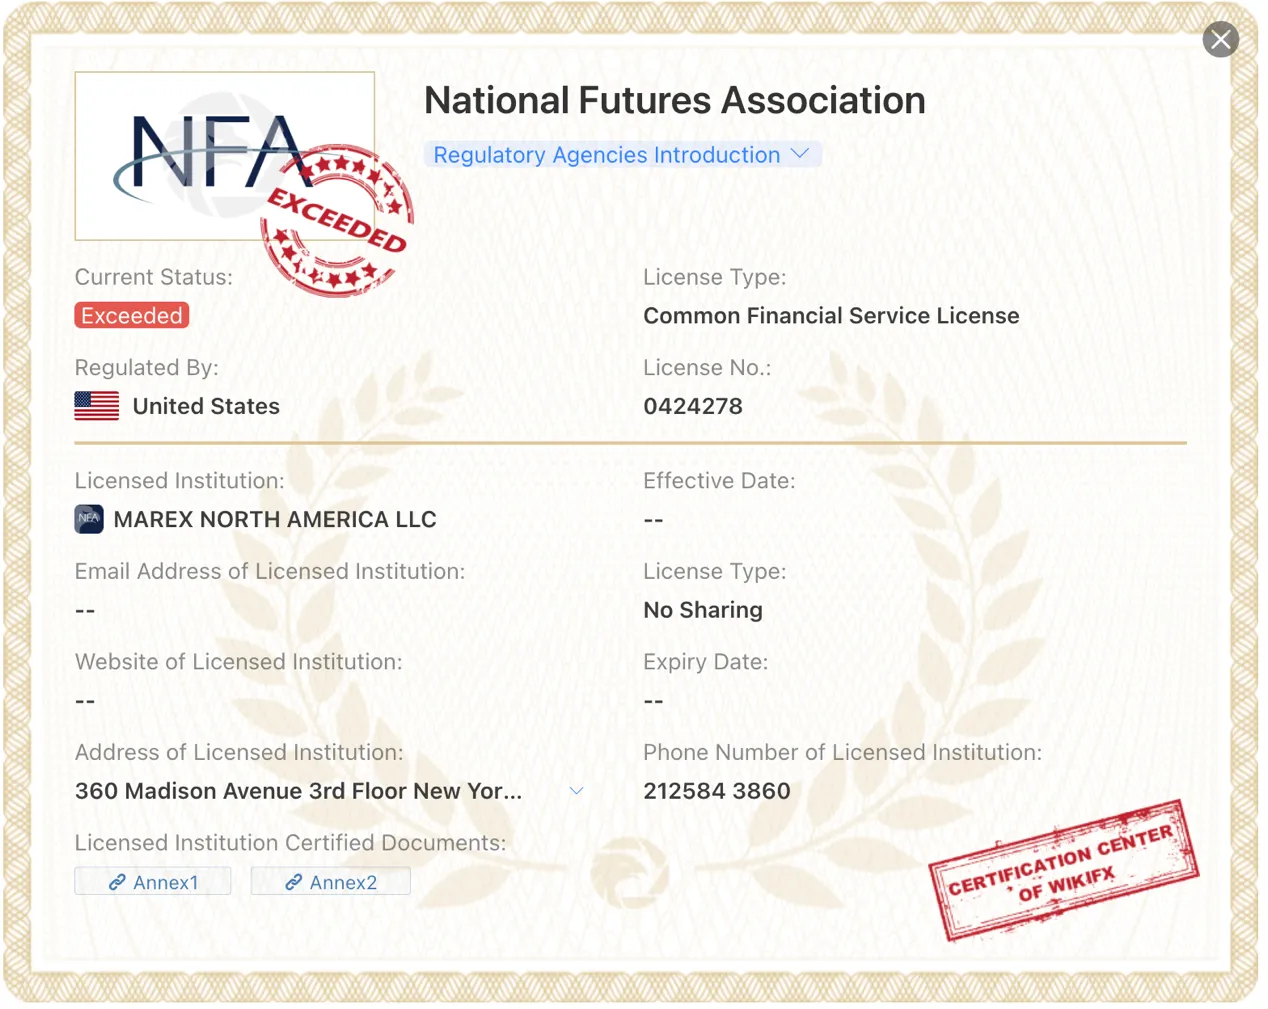Click phone number 212584 3860
This screenshot has height=1009, width=1268.
coord(717,791)
